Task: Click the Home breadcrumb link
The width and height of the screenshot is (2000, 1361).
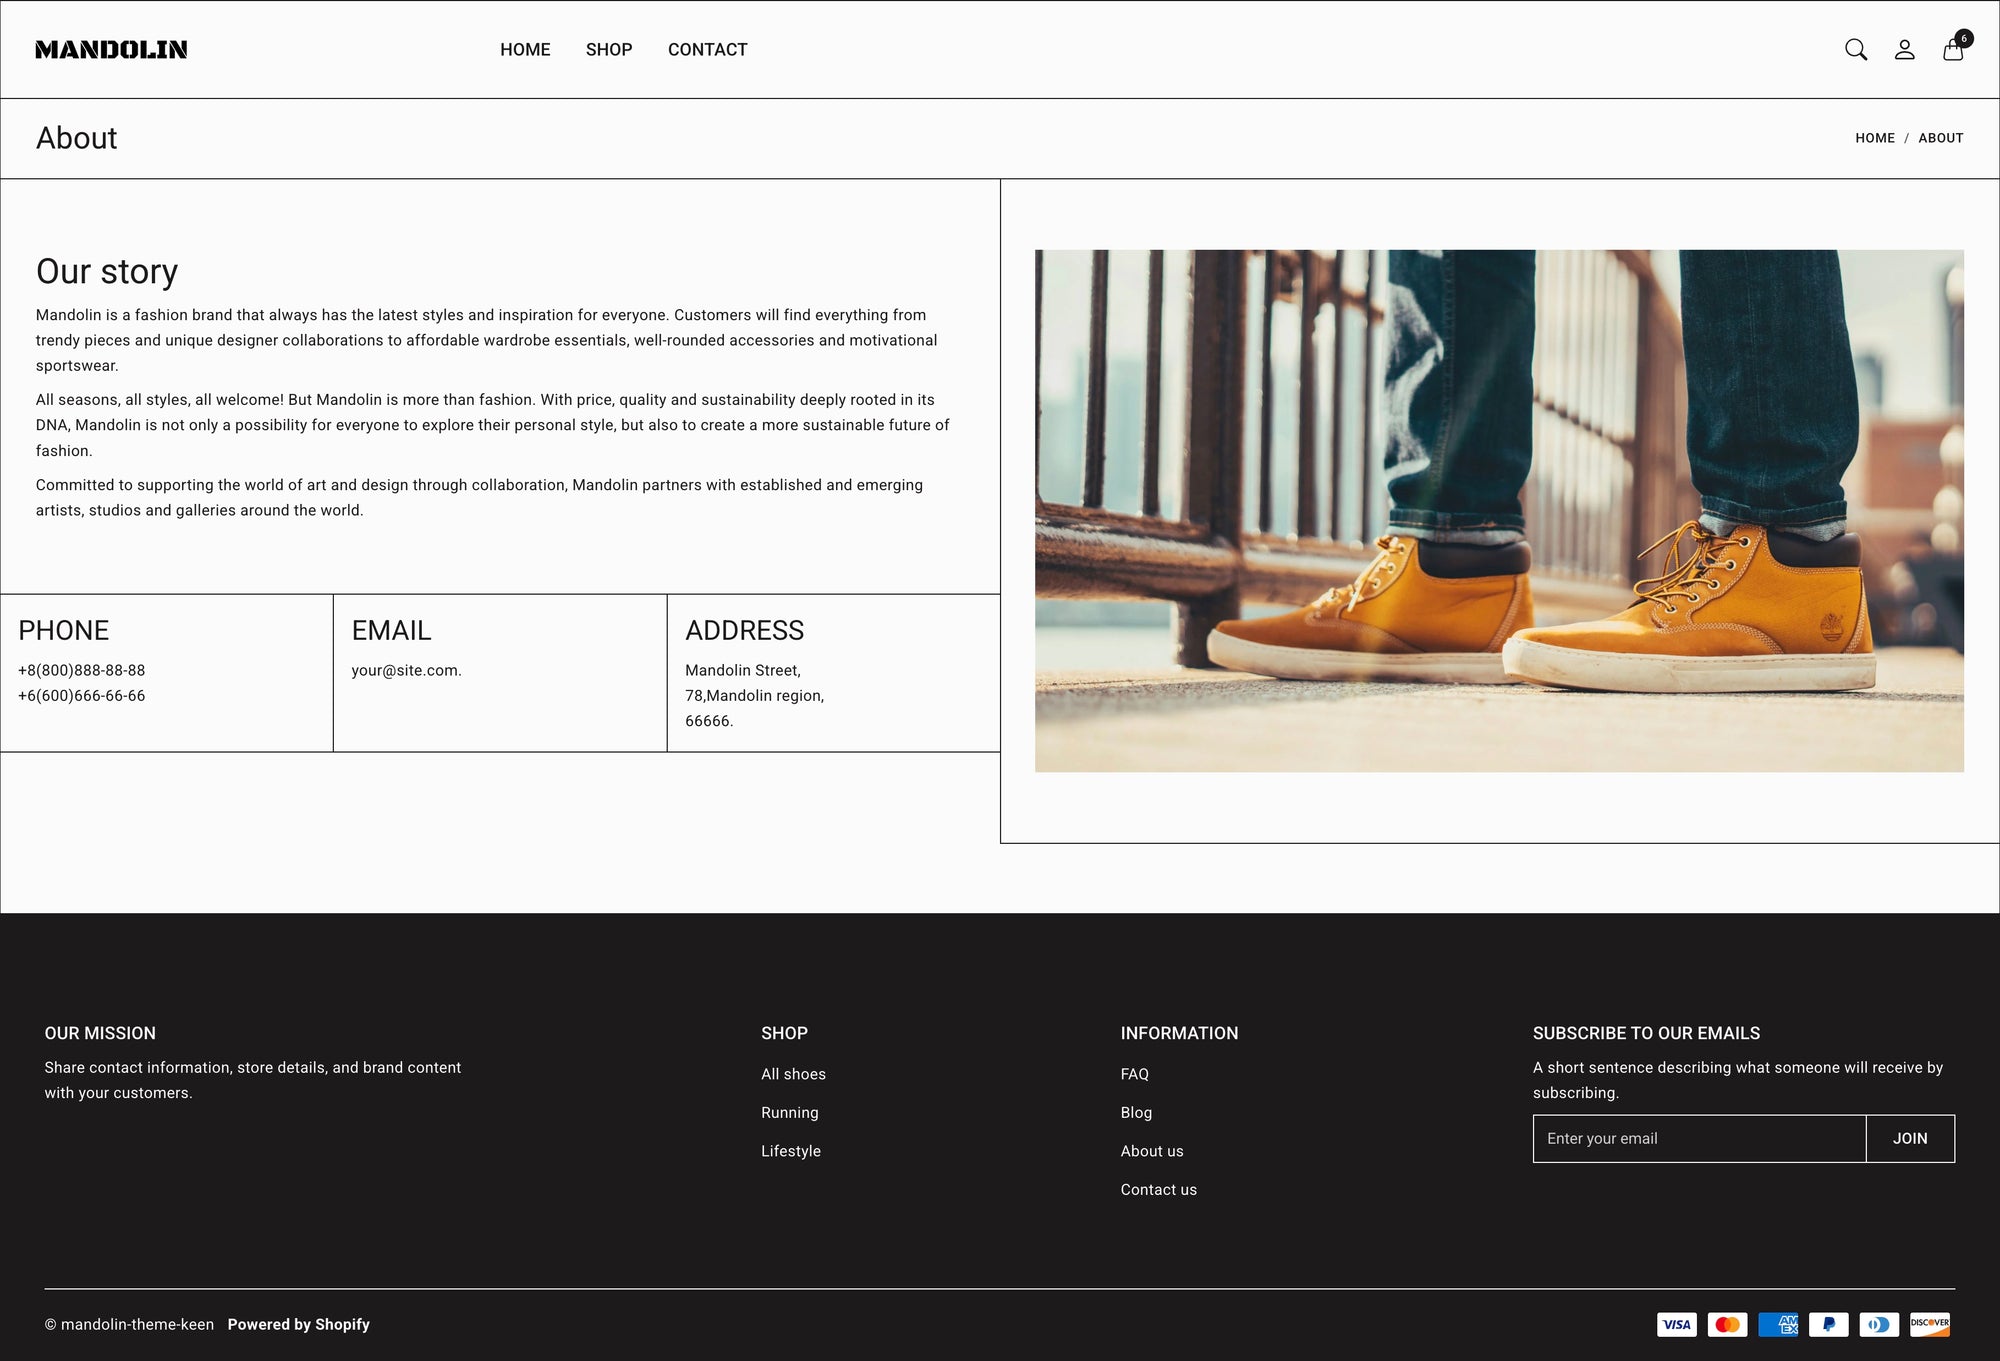Action: click(x=1874, y=138)
